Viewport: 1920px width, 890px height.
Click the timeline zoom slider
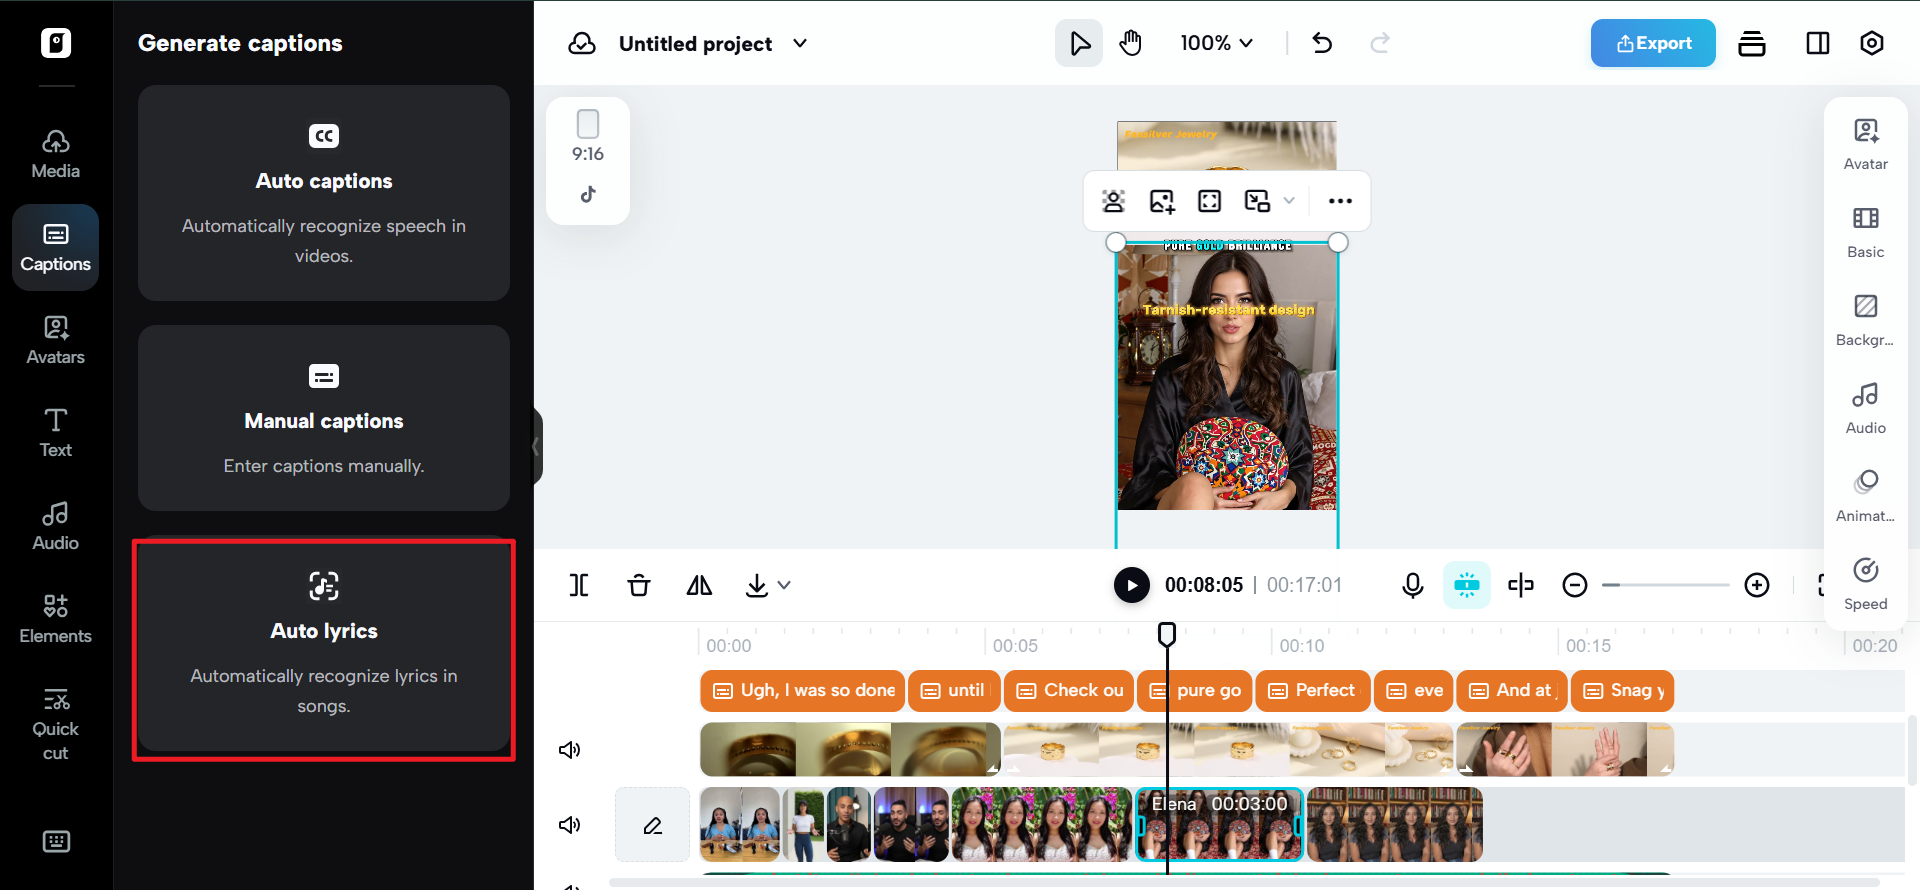tap(1665, 585)
